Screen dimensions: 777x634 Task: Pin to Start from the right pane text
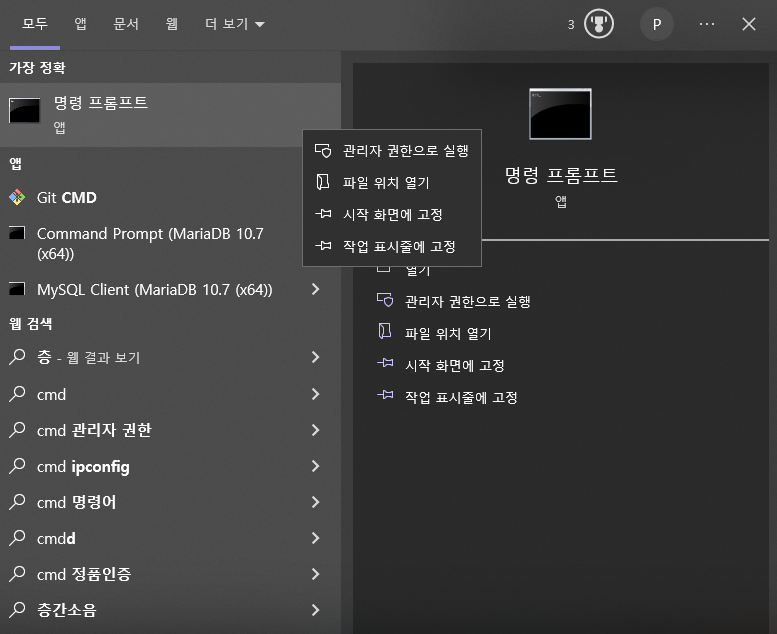(455, 365)
